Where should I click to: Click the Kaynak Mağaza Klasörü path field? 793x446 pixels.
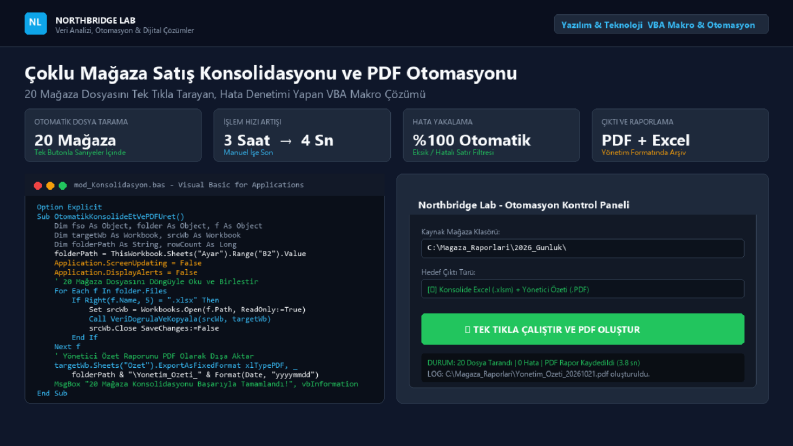(x=583, y=248)
